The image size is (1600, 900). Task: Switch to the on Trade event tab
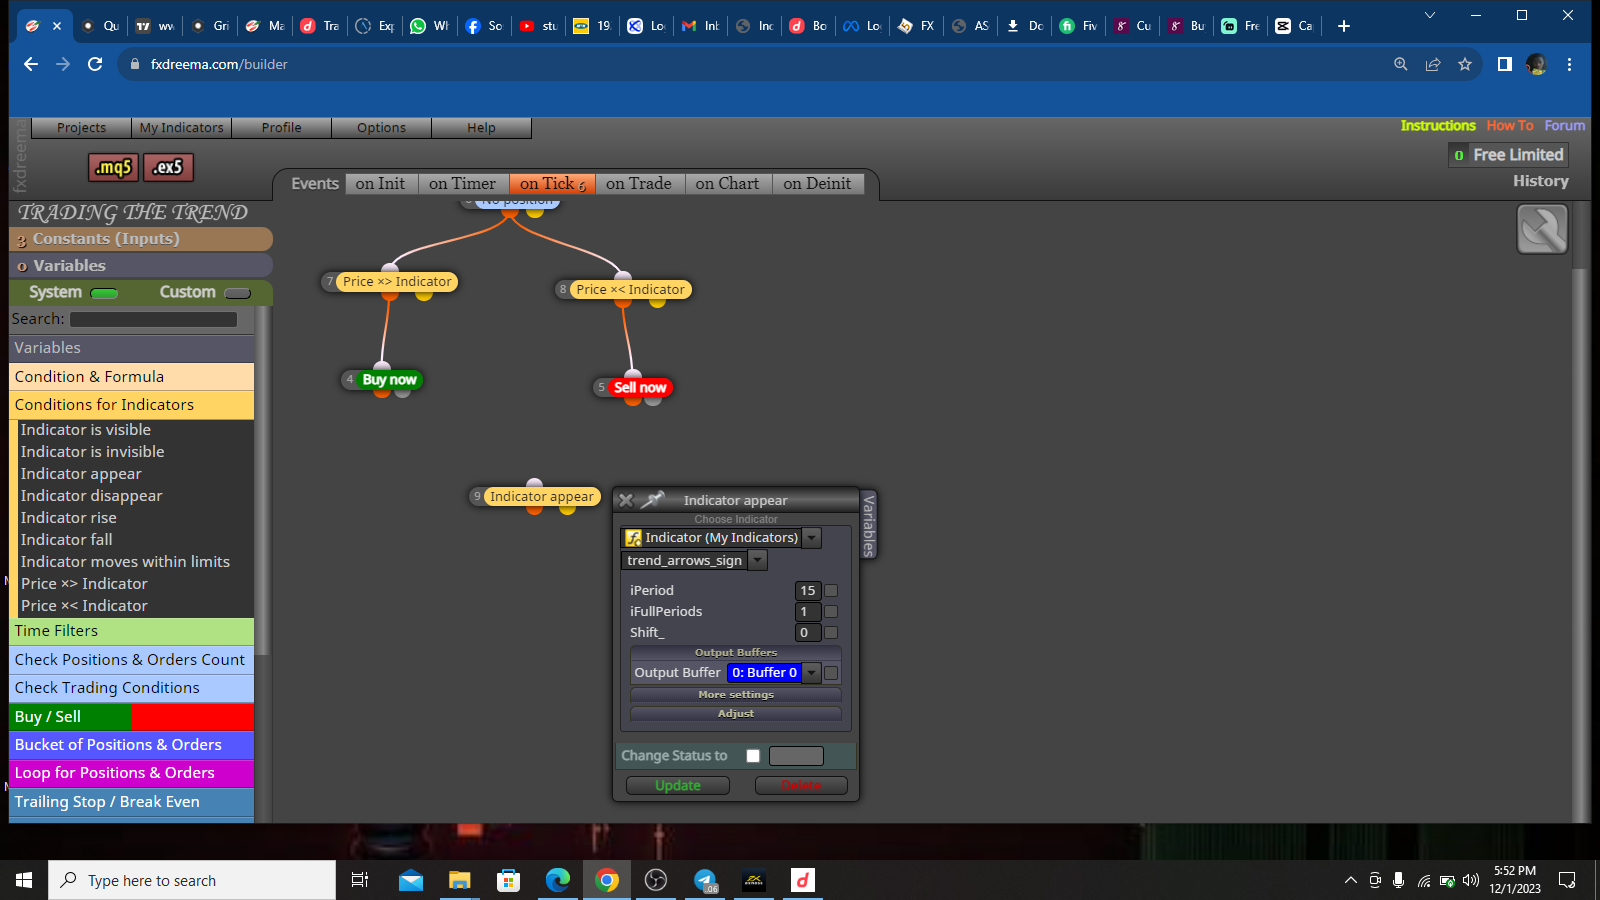point(639,184)
